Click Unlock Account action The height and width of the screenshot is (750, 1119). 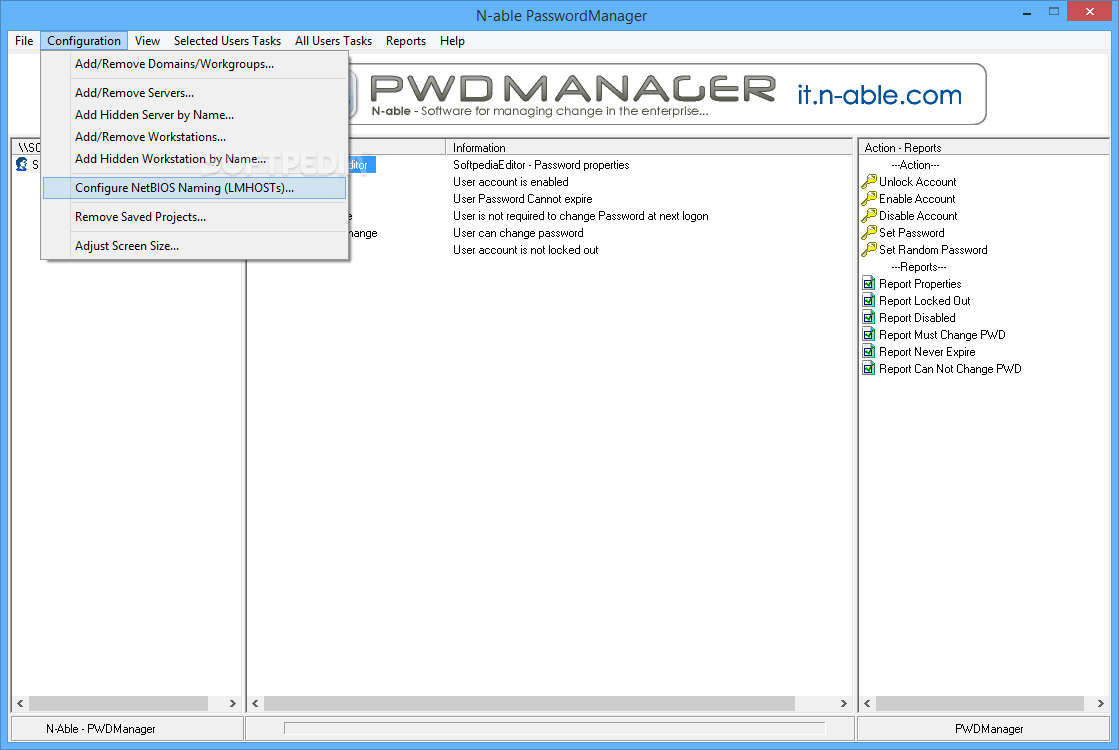click(917, 182)
